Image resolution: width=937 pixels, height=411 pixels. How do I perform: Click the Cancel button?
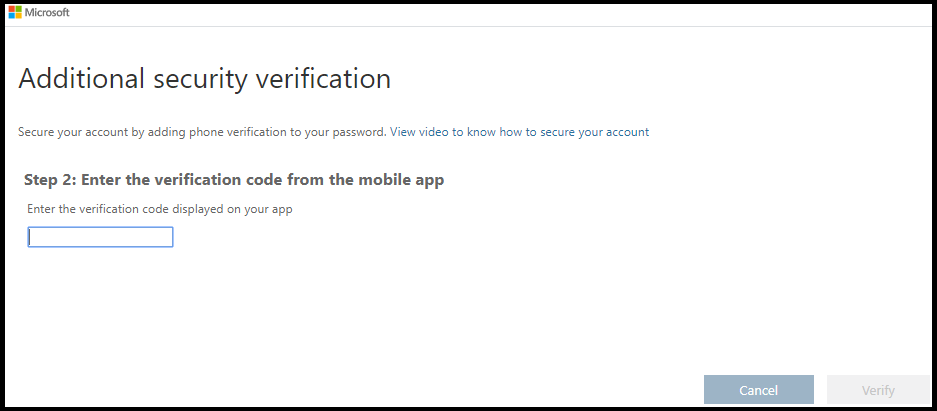[x=758, y=390]
